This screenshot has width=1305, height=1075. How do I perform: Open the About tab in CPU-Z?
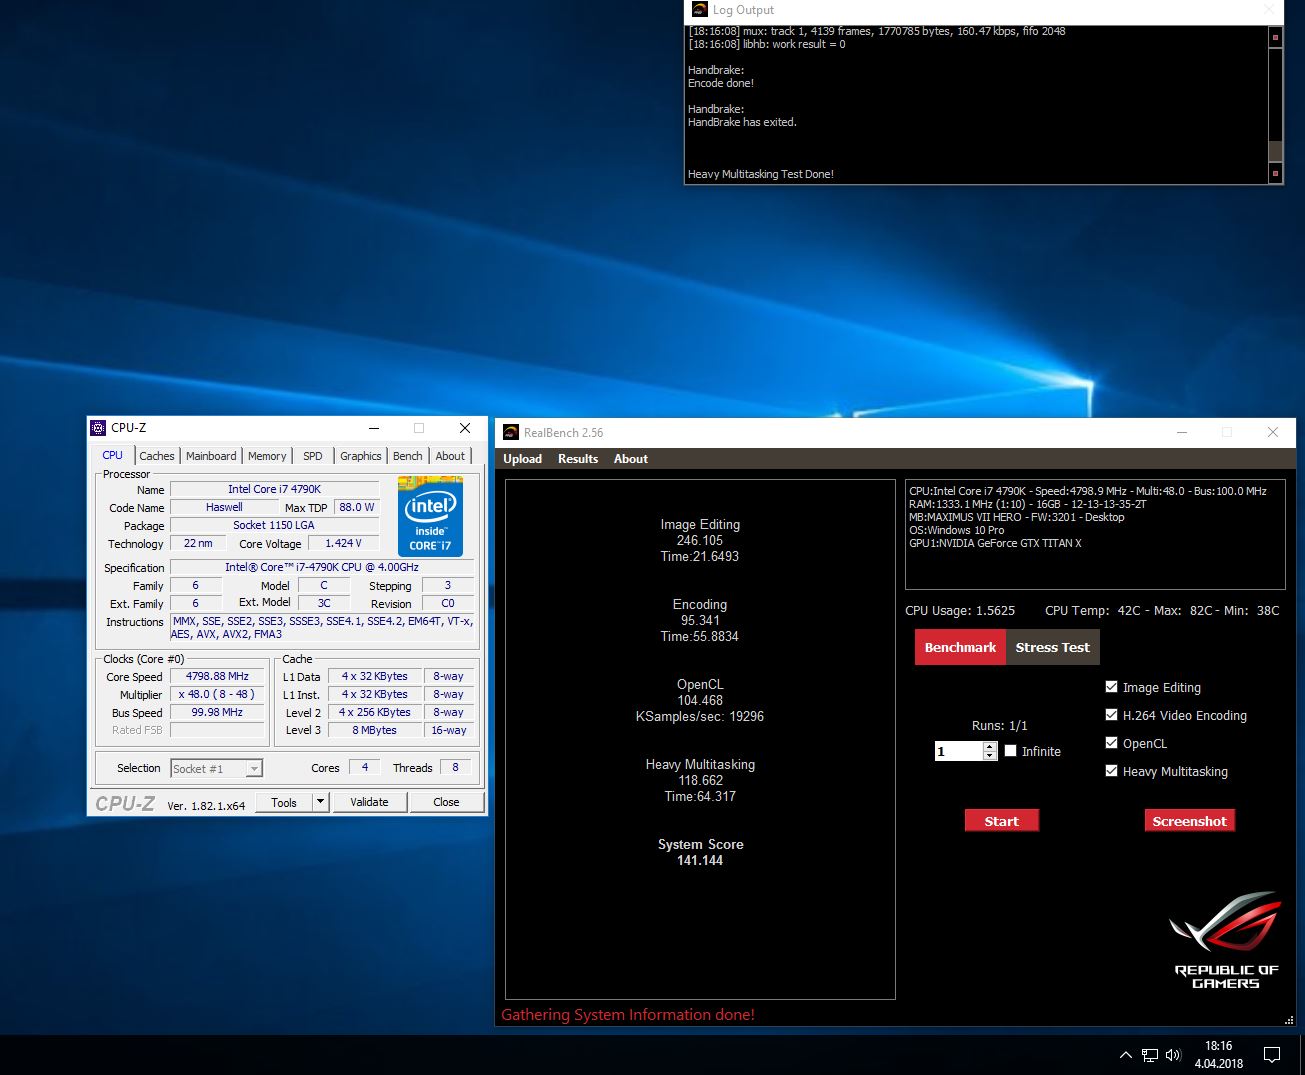[450, 456]
